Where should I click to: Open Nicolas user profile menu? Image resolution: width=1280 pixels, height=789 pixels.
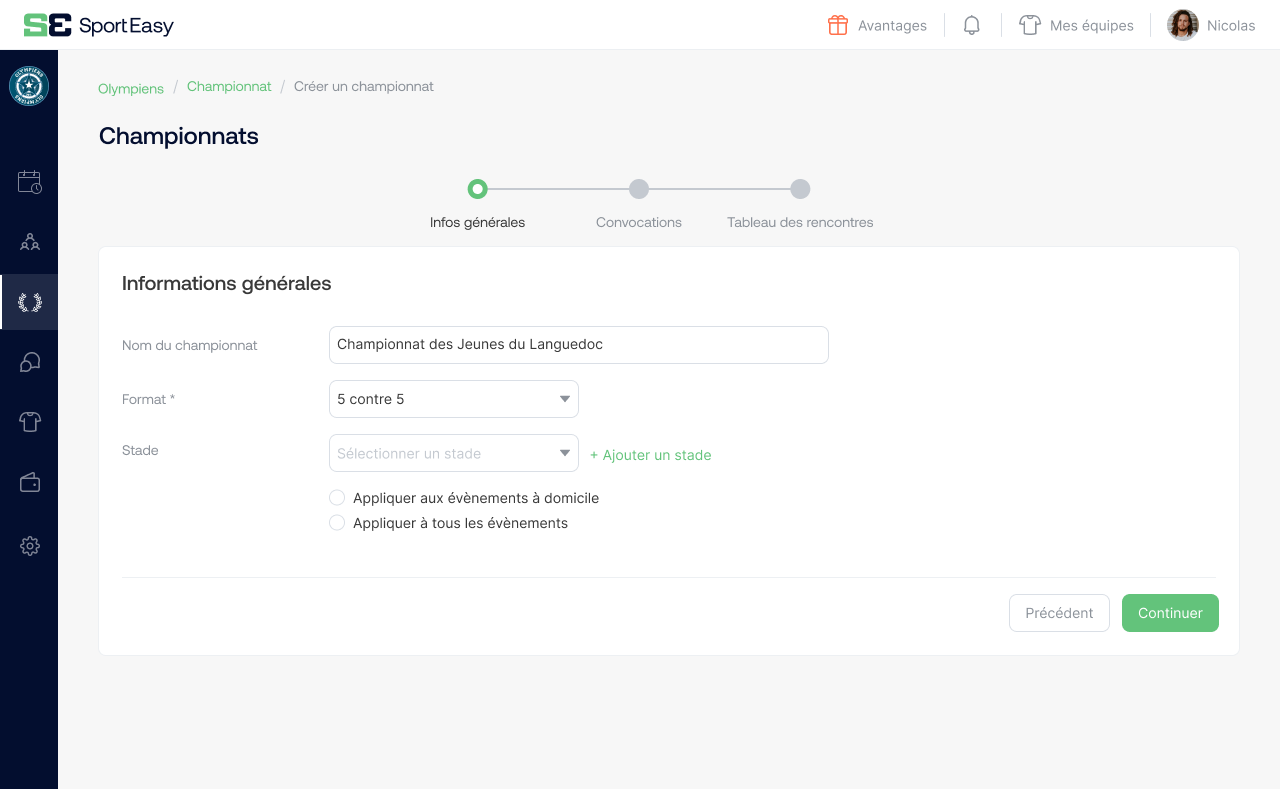coord(1211,26)
